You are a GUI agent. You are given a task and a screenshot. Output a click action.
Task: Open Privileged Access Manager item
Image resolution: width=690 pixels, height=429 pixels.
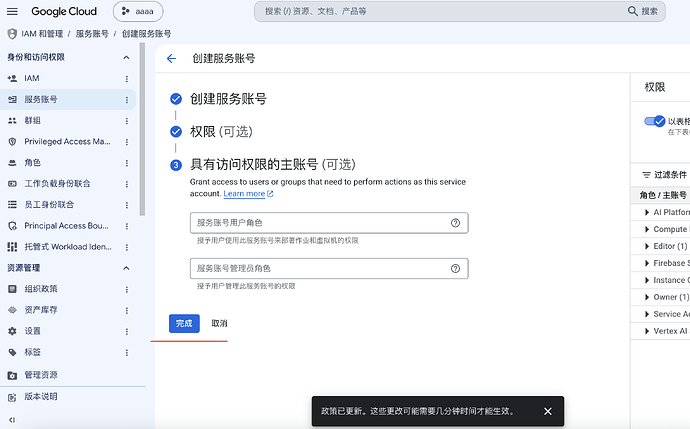click(67, 142)
